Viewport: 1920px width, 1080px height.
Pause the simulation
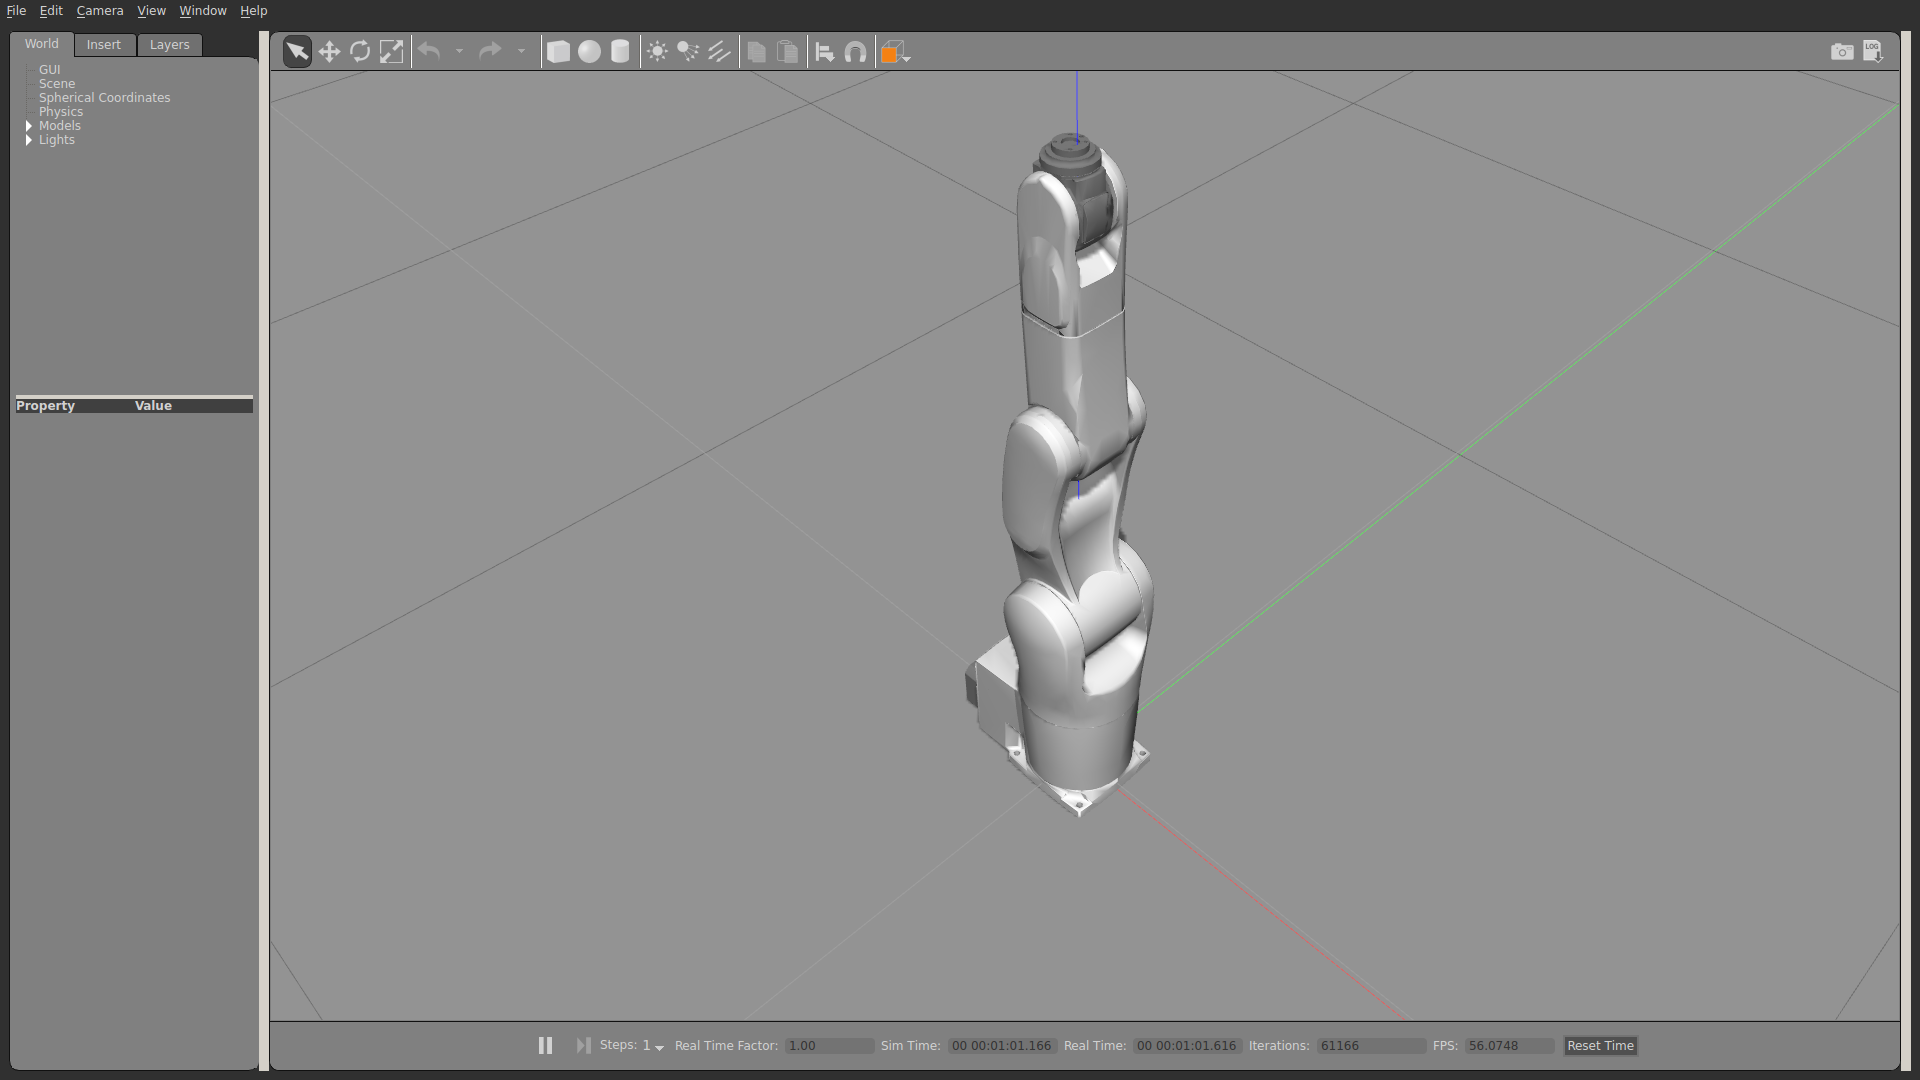point(545,1045)
